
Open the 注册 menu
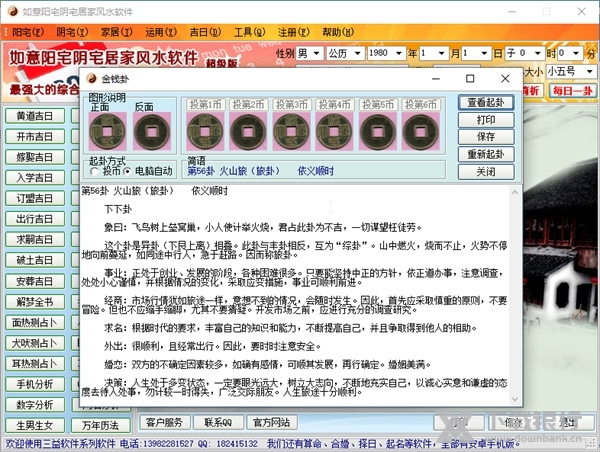(294, 32)
